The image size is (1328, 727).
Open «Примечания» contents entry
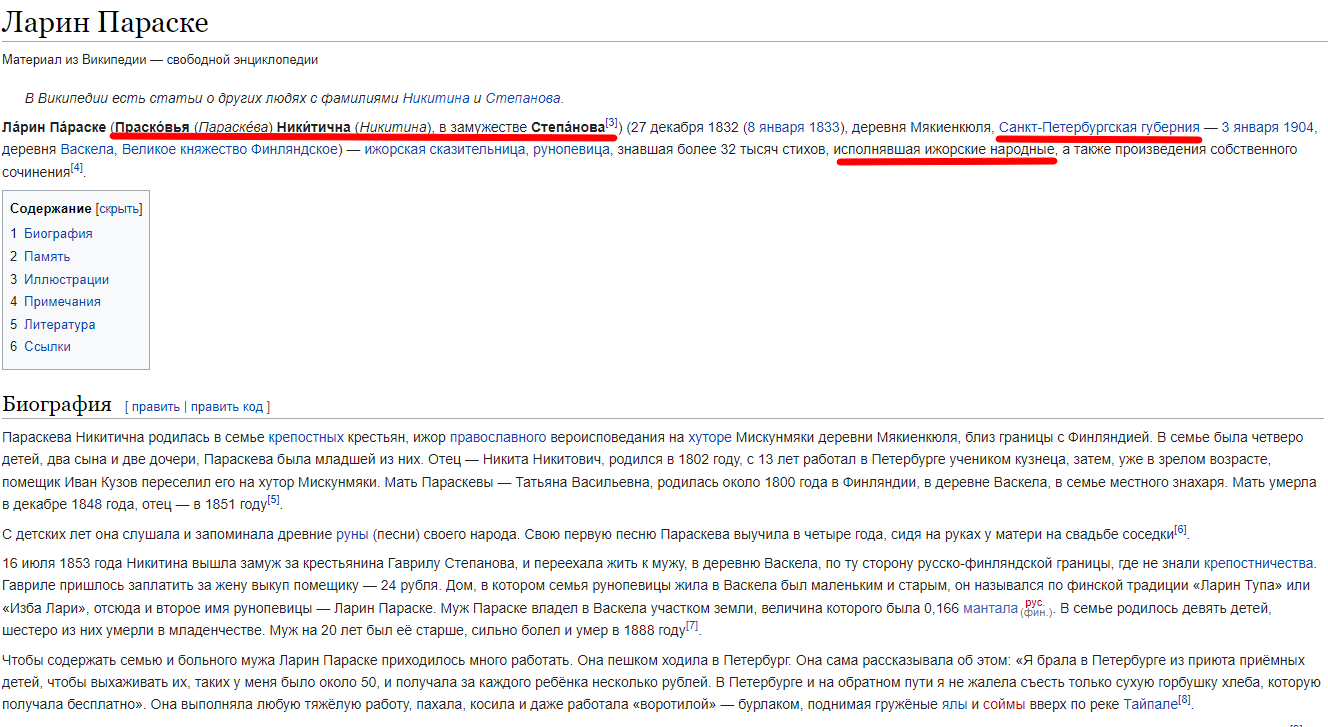[x=62, y=301]
